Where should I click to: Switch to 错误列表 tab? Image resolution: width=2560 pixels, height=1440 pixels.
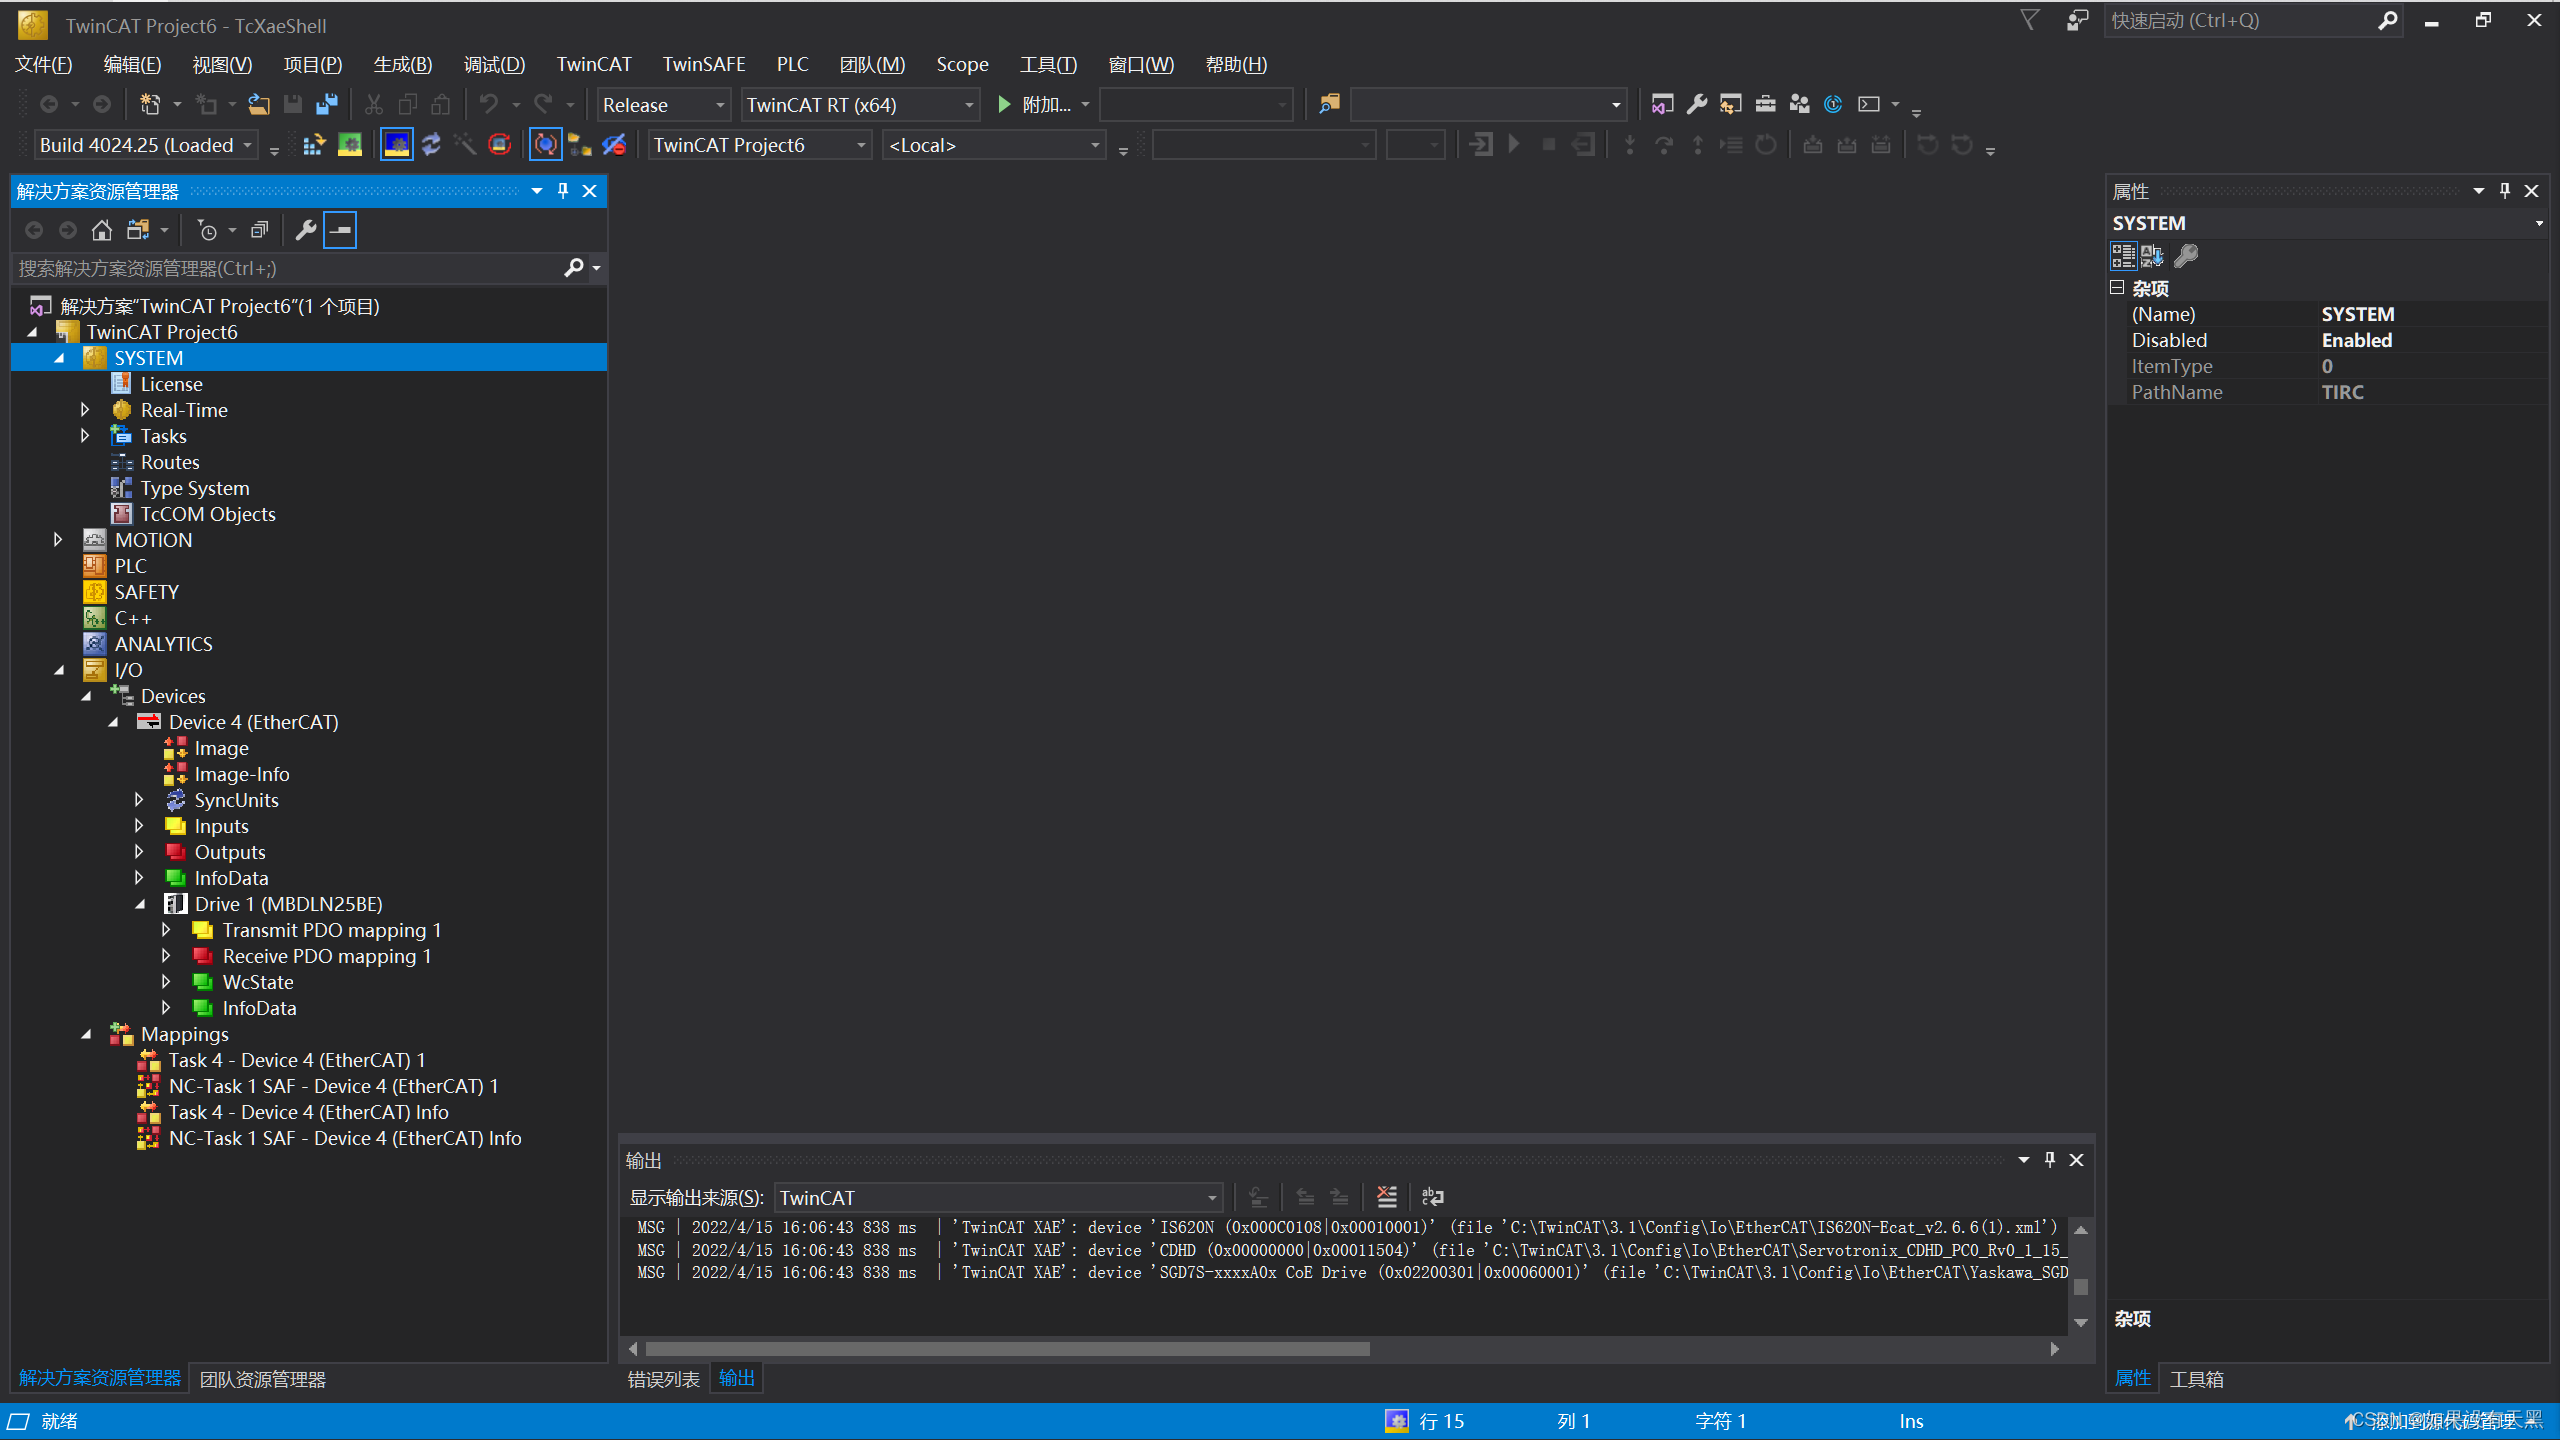coord(663,1379)
